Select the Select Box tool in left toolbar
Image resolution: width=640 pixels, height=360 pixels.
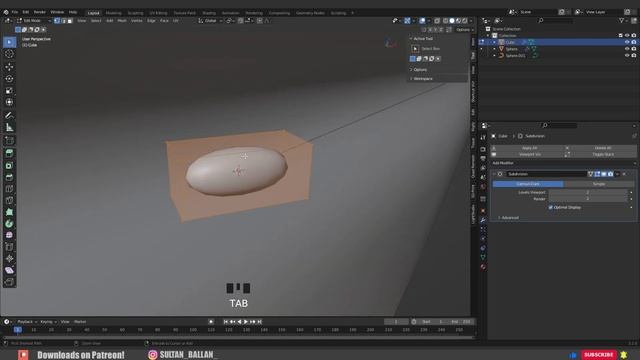click(x=9, y=42)
